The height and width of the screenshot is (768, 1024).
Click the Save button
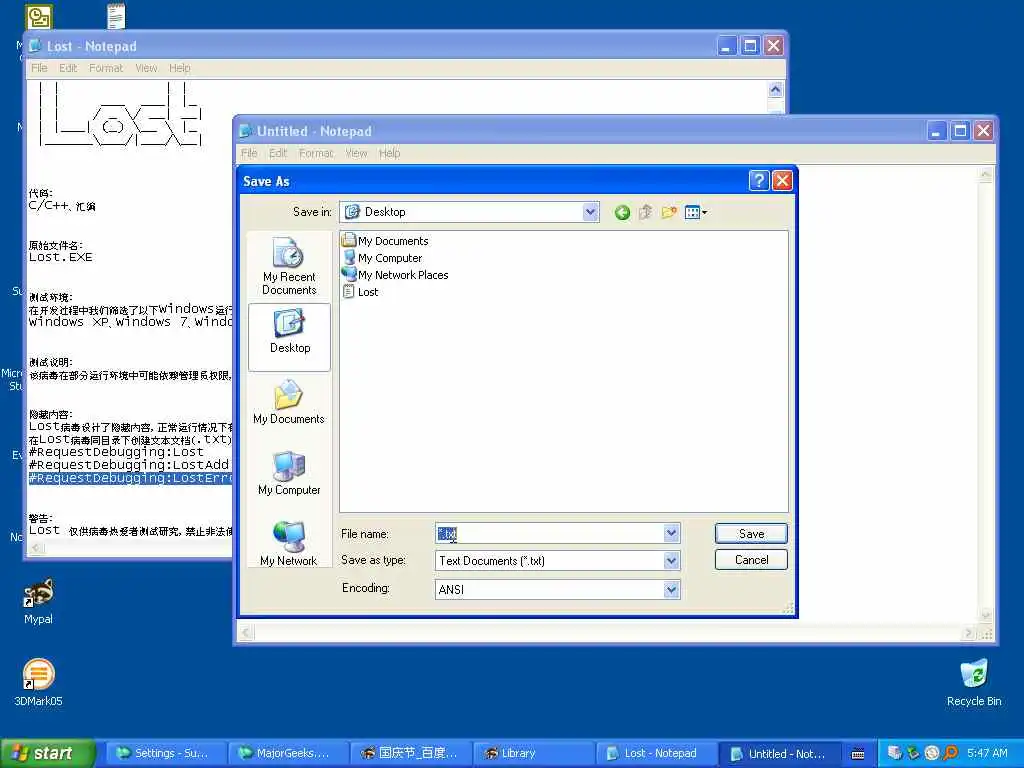pos(751,534)
